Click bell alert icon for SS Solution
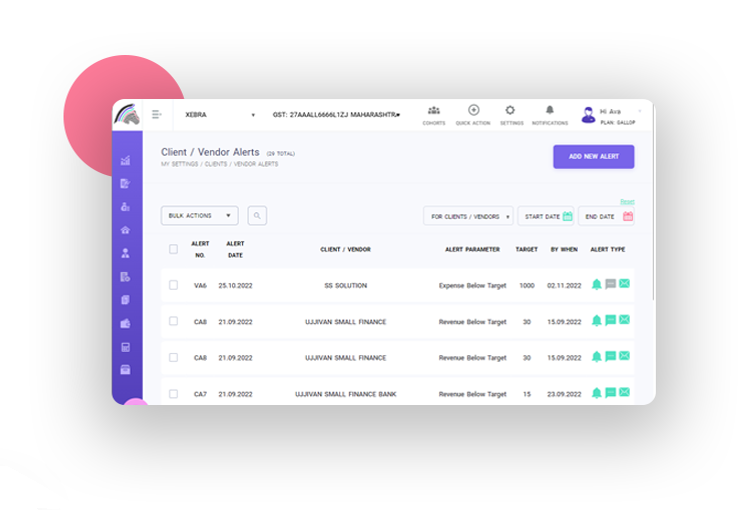Image resolution: width=741 pixels, height=510 pixels. 597,285
